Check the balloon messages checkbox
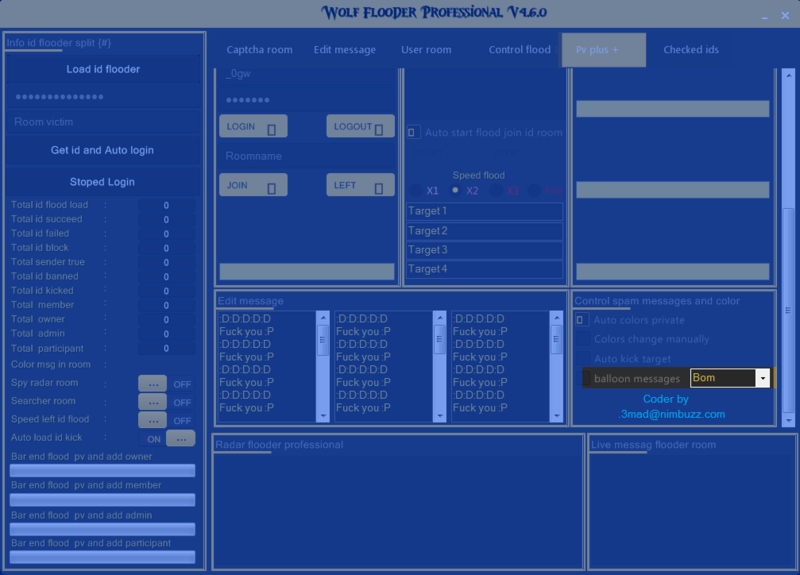Screen dimensions: 800x575 coord(587,378)
